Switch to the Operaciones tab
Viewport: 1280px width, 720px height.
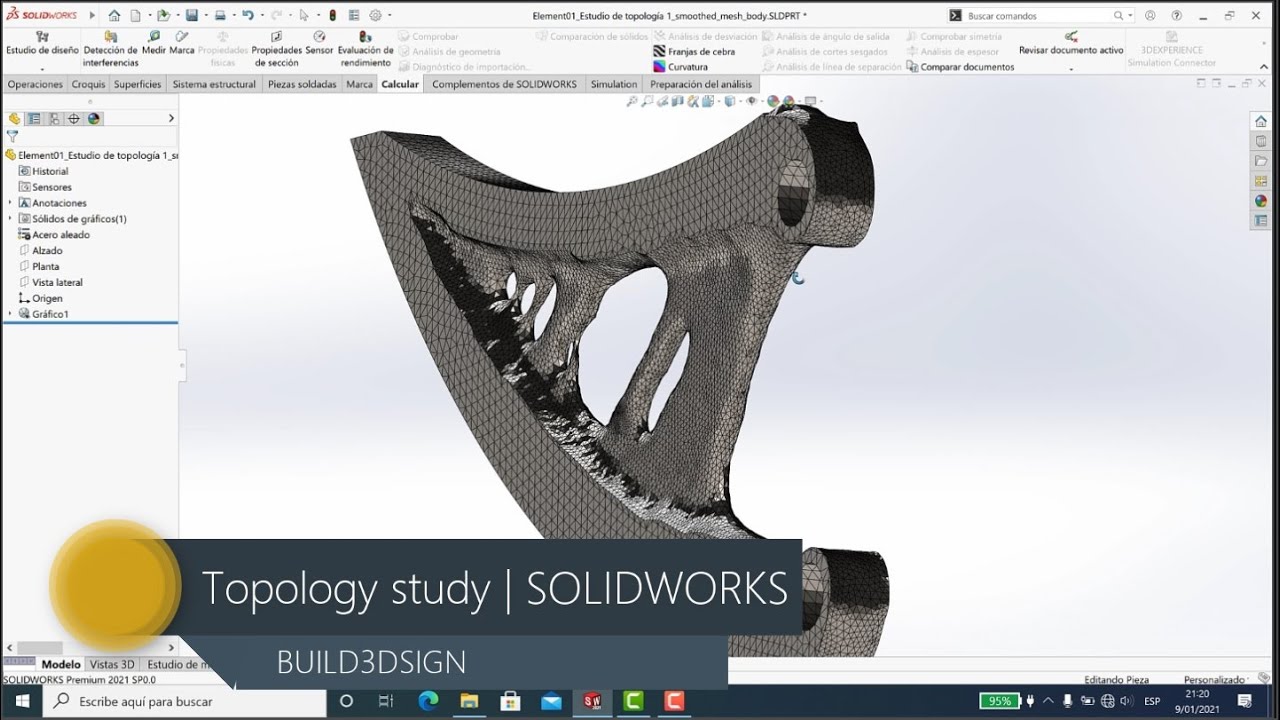pos(35,84)
